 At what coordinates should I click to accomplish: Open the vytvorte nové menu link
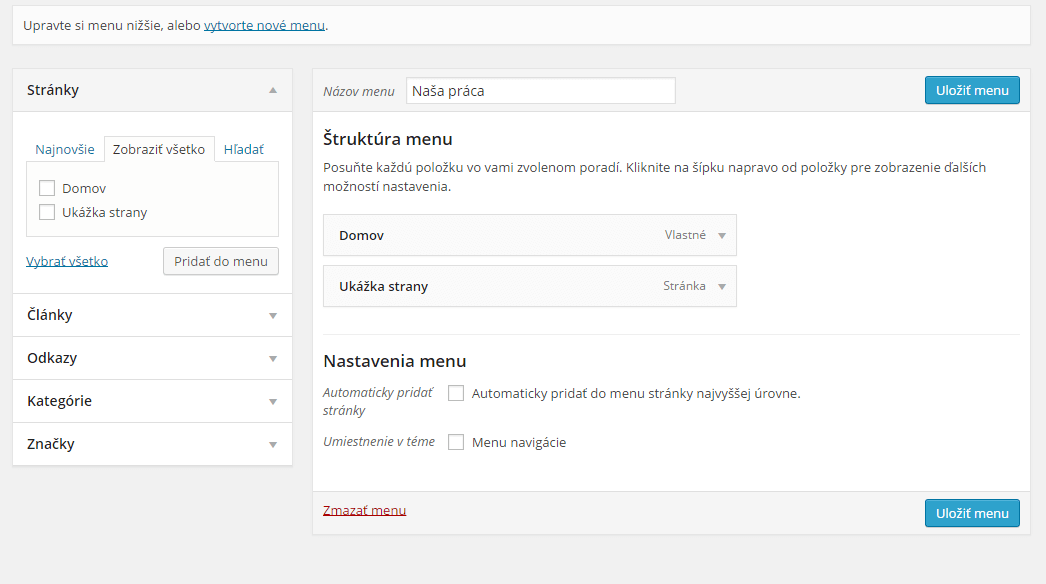click(x=264, y=25)
